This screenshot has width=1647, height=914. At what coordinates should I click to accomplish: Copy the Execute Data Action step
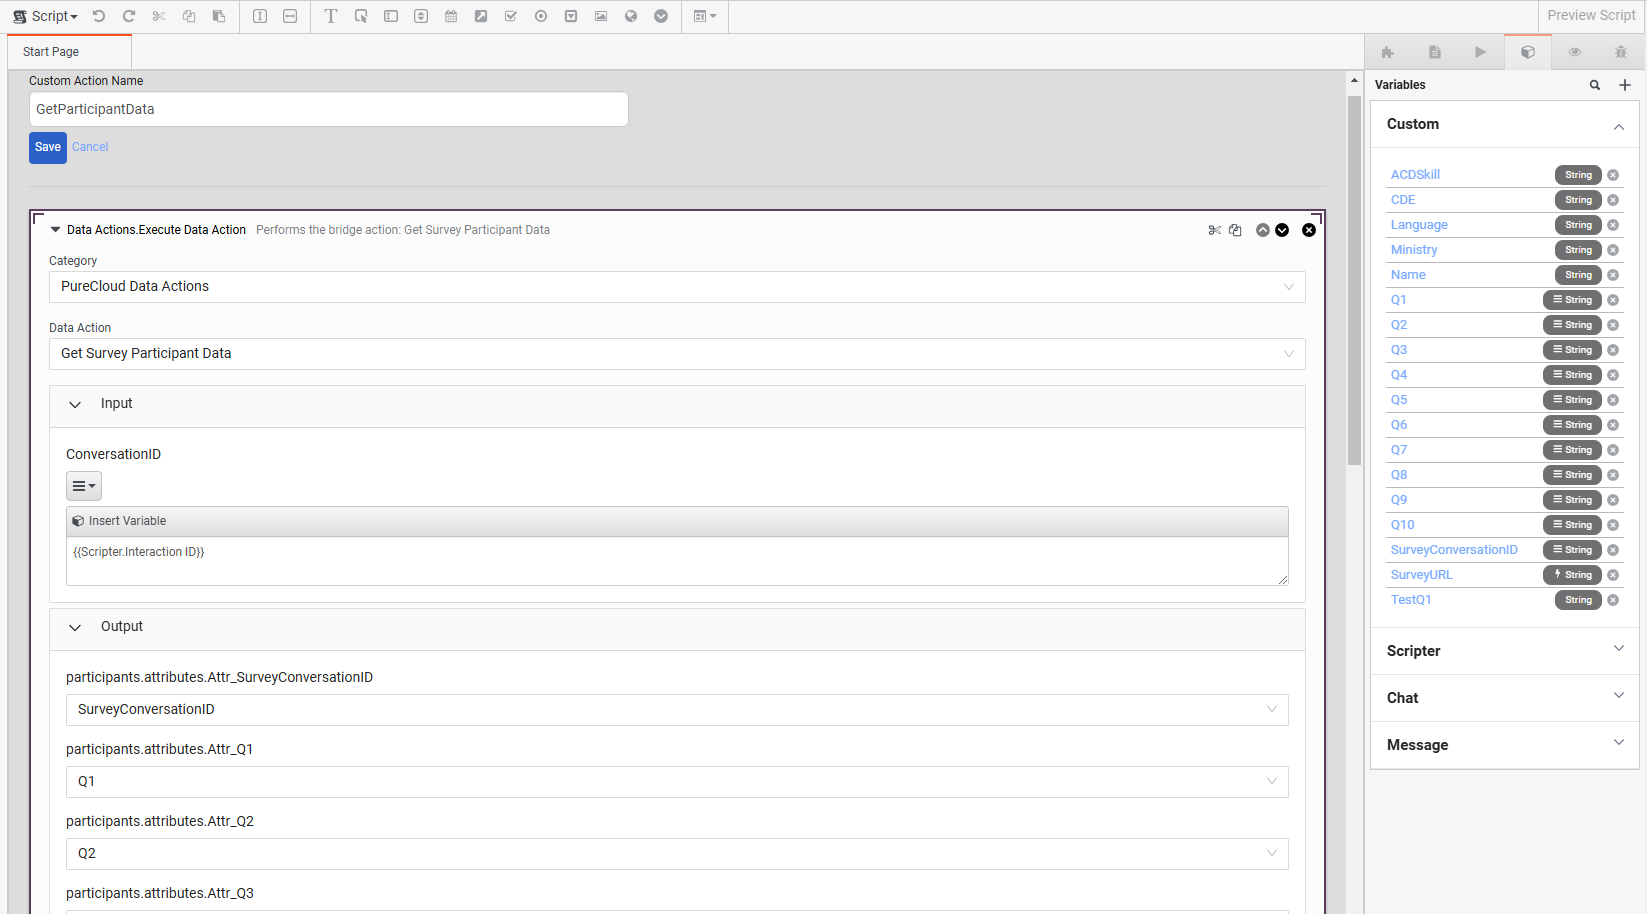click(1235, 230)
